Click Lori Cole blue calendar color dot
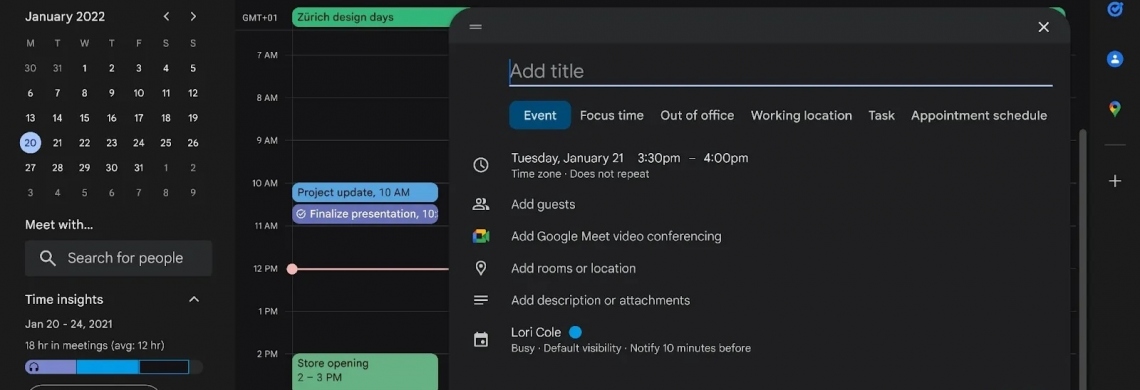The height and width of the screenshot is (390, 1140). [x=575, y=333]
